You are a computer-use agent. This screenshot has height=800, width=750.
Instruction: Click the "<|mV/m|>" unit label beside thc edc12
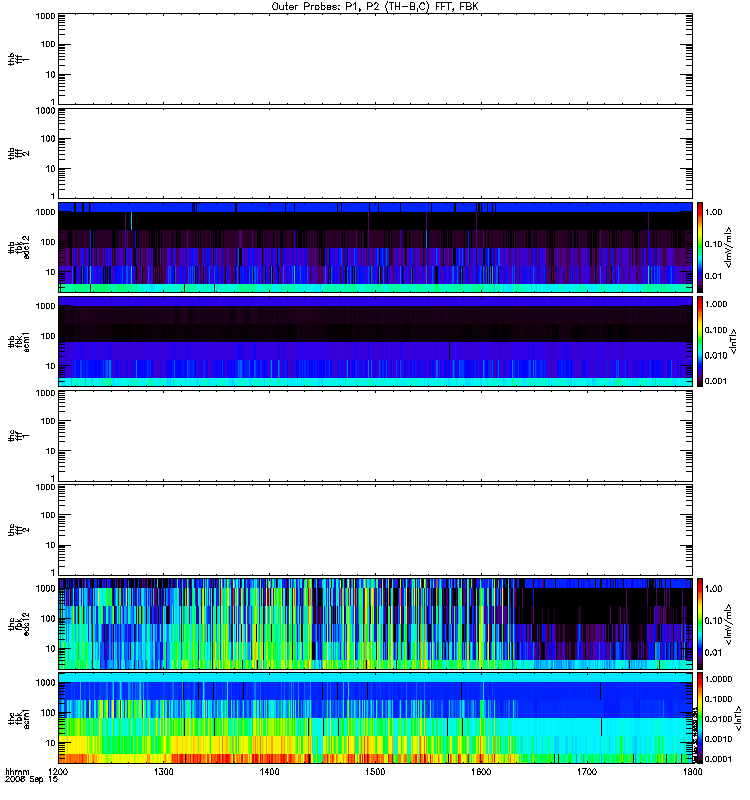click(x=729, y=624)
